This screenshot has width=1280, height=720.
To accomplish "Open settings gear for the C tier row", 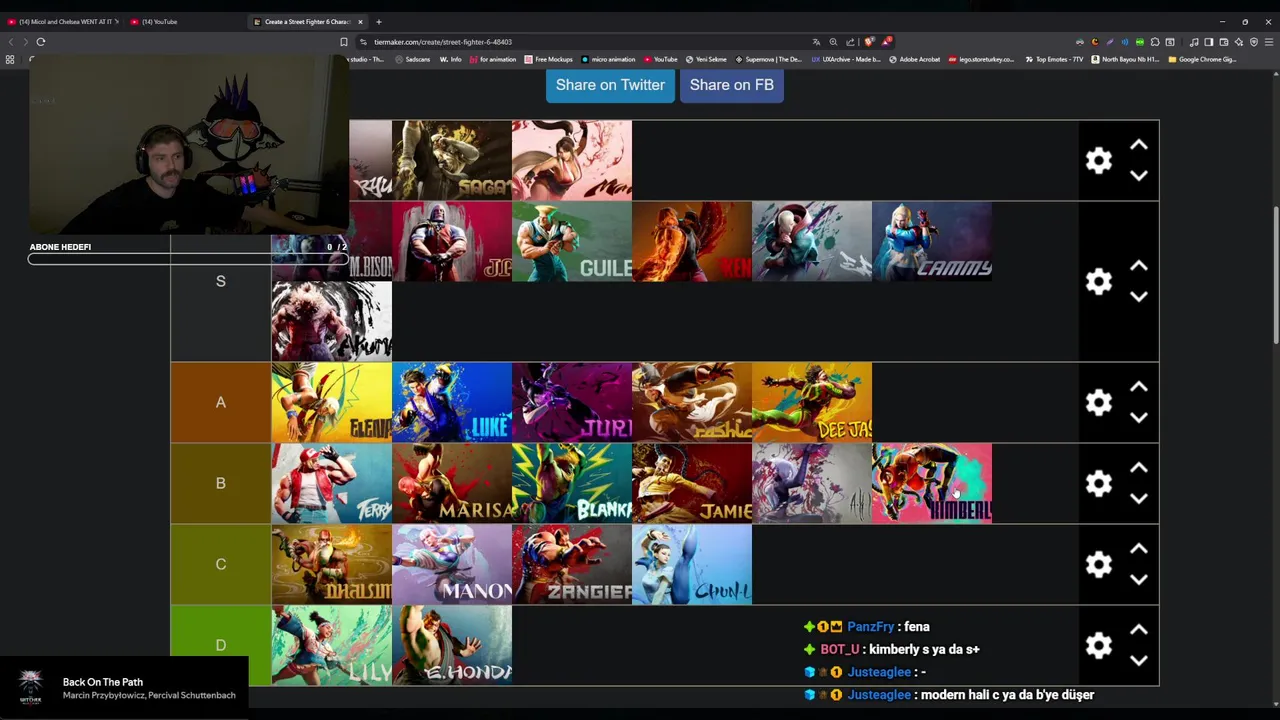I will tap(1099, 565).
